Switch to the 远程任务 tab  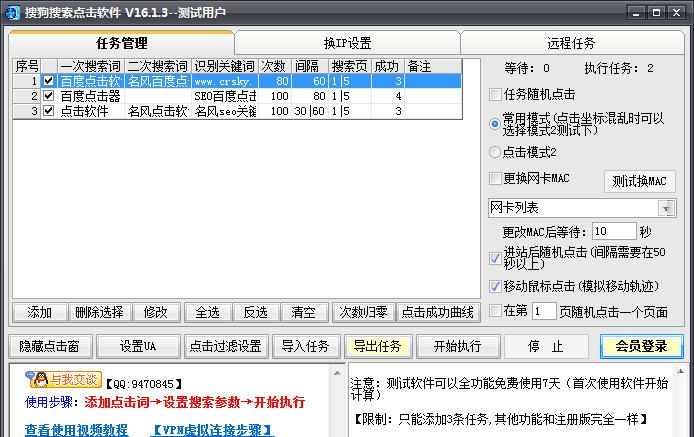[x=571, y=43]
